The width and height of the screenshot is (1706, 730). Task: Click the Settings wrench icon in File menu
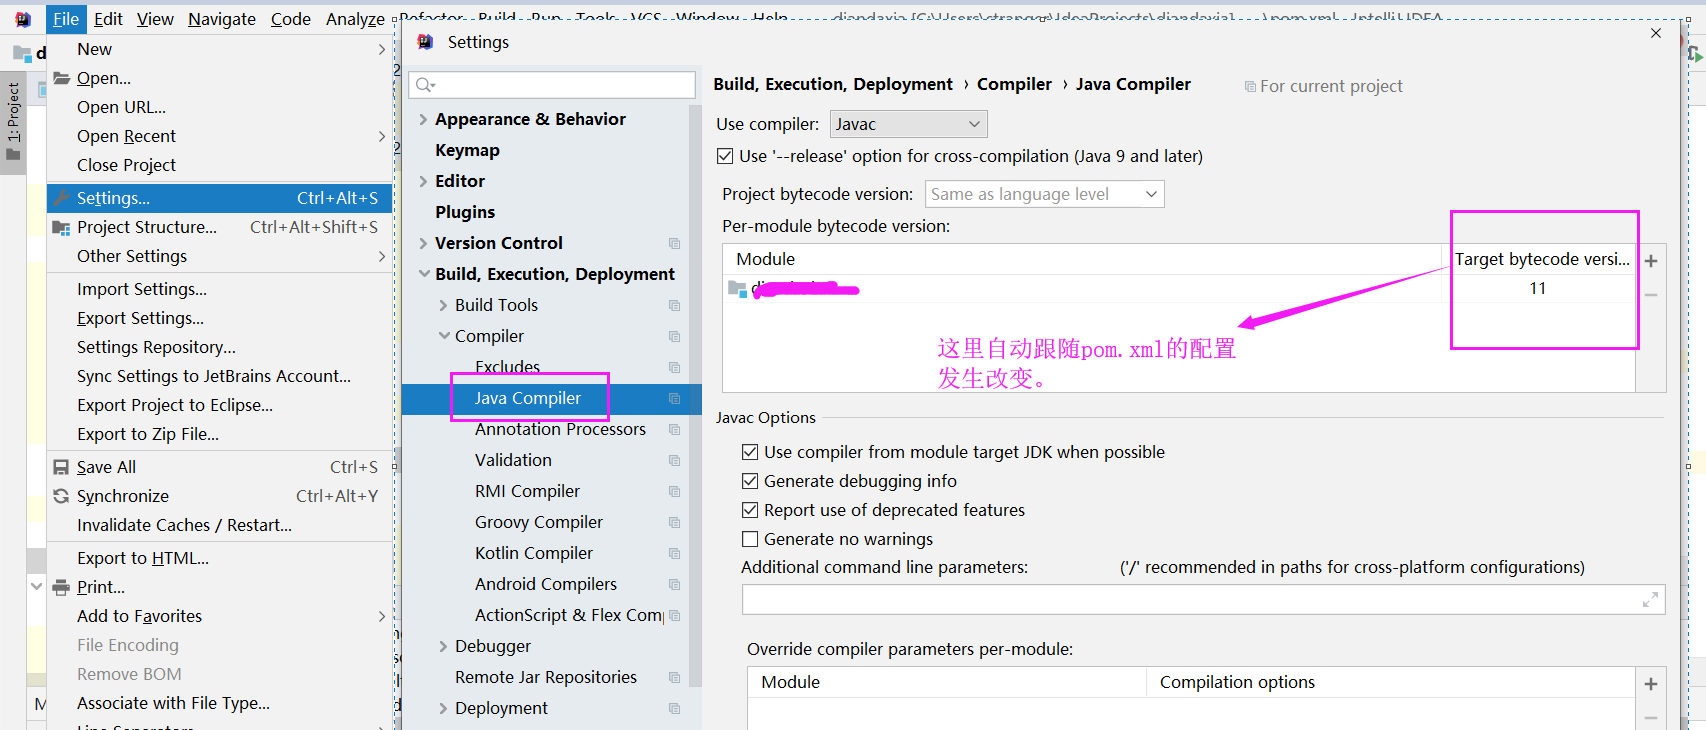(62, 198)
